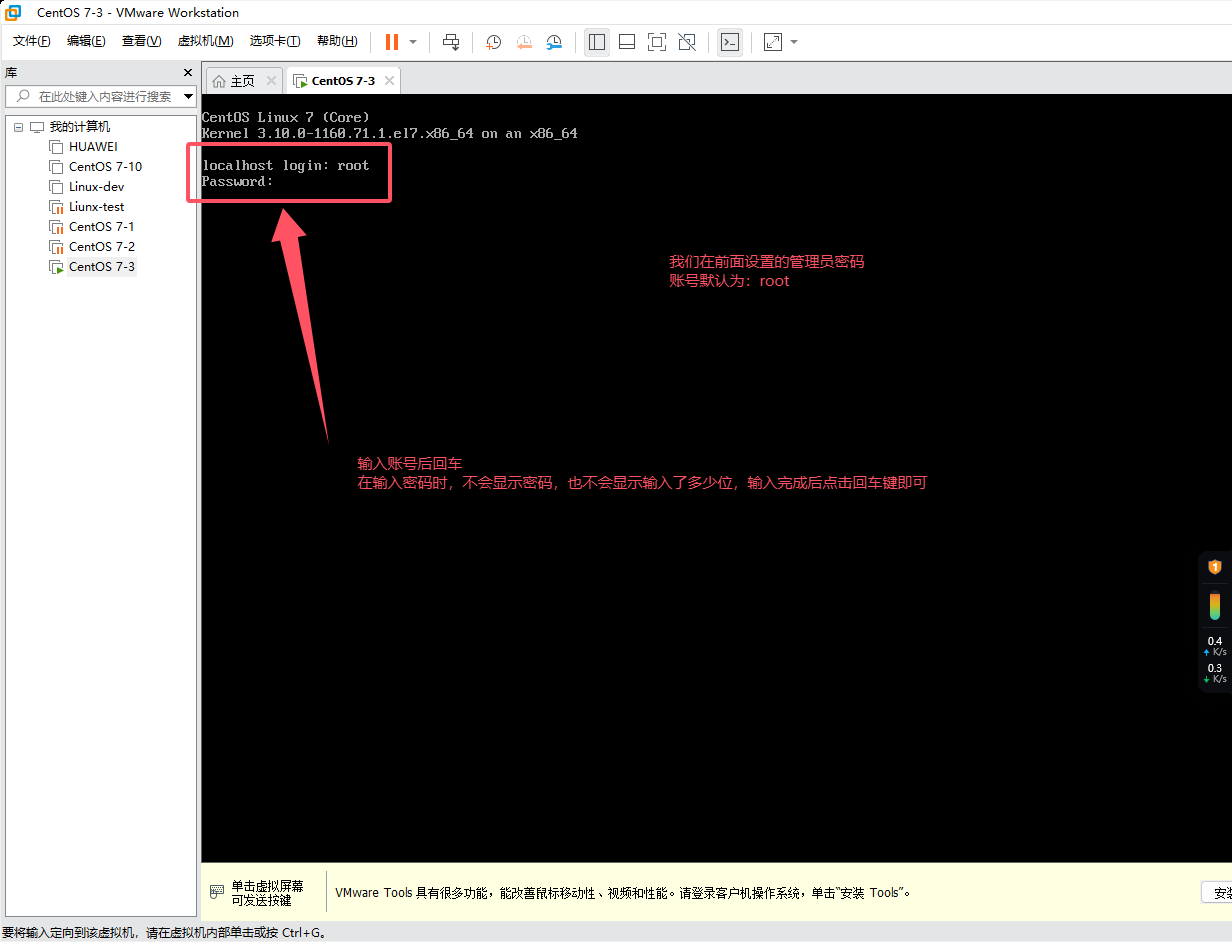Click the revert to snapshot icon
1232x942 pixels.
(524, 42)
